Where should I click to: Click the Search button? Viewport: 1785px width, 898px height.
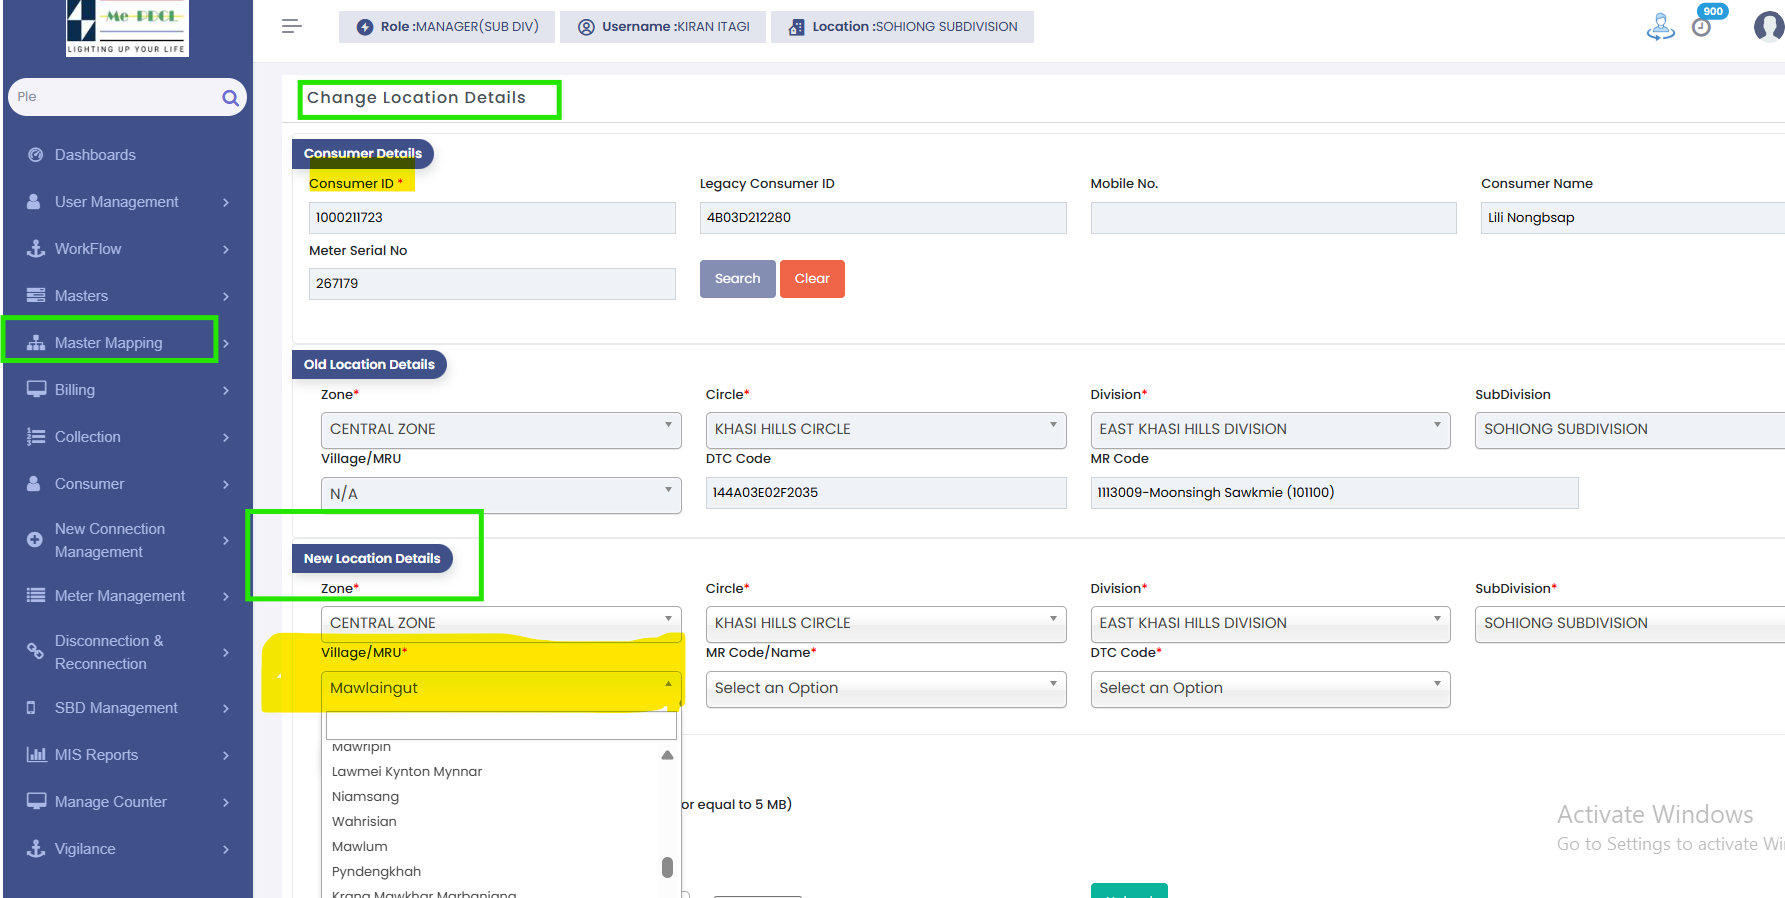[738, 279]
